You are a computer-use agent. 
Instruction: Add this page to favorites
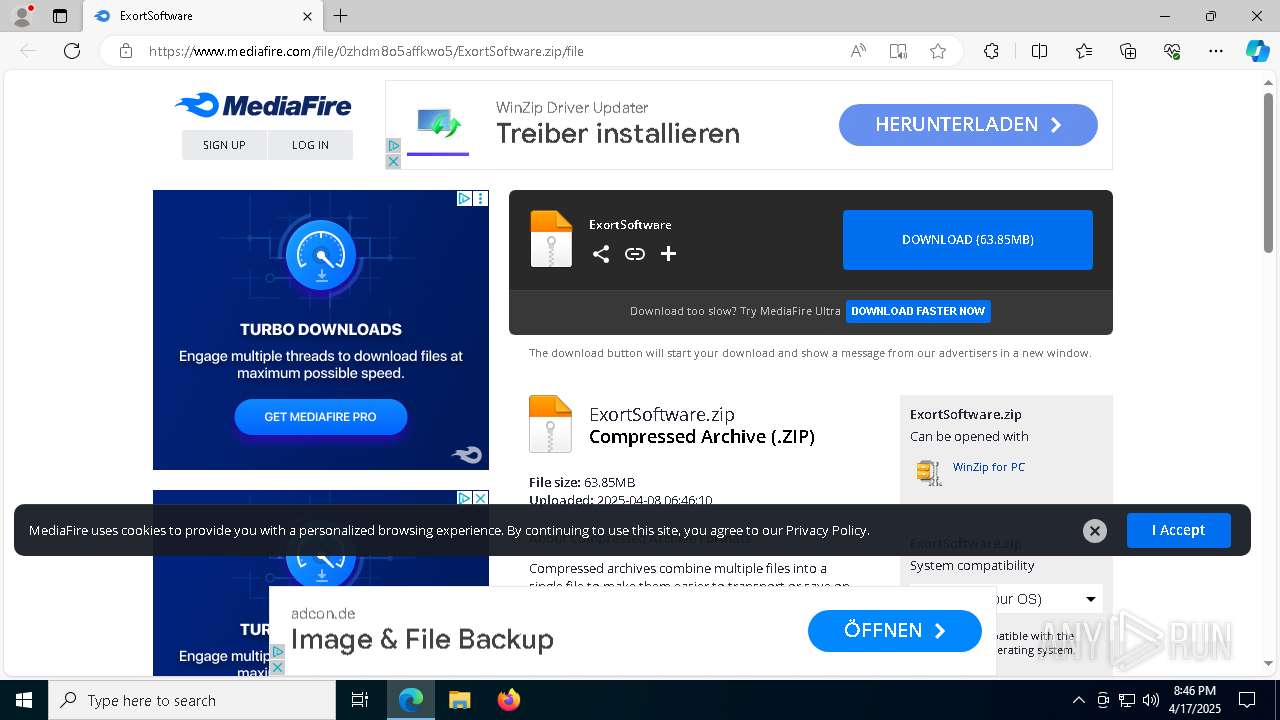click(x=938, y=51)
